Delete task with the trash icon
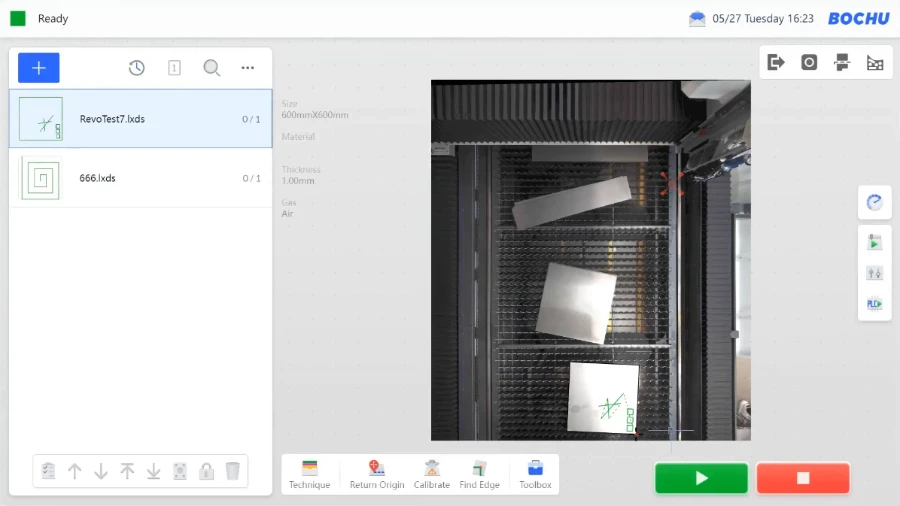This screenshot has height=506, width=900. point(232,471)
